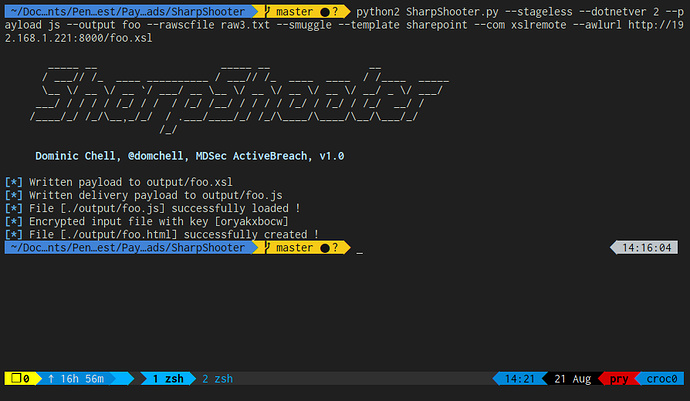Click the 'python2 SharpShooter.py' command text
The width and height of the screenshot is (690, 401).
point(427,11)
